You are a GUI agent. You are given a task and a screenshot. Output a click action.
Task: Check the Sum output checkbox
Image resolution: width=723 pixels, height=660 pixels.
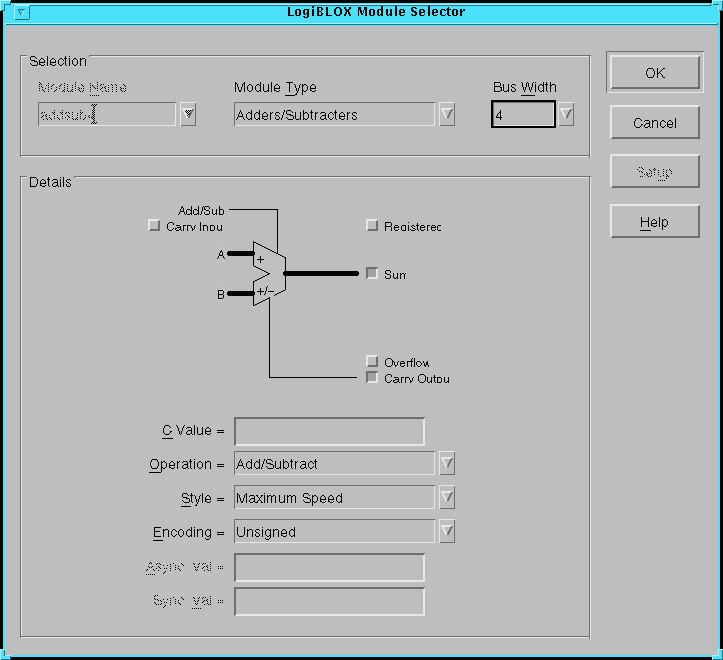tap(372, 273)
